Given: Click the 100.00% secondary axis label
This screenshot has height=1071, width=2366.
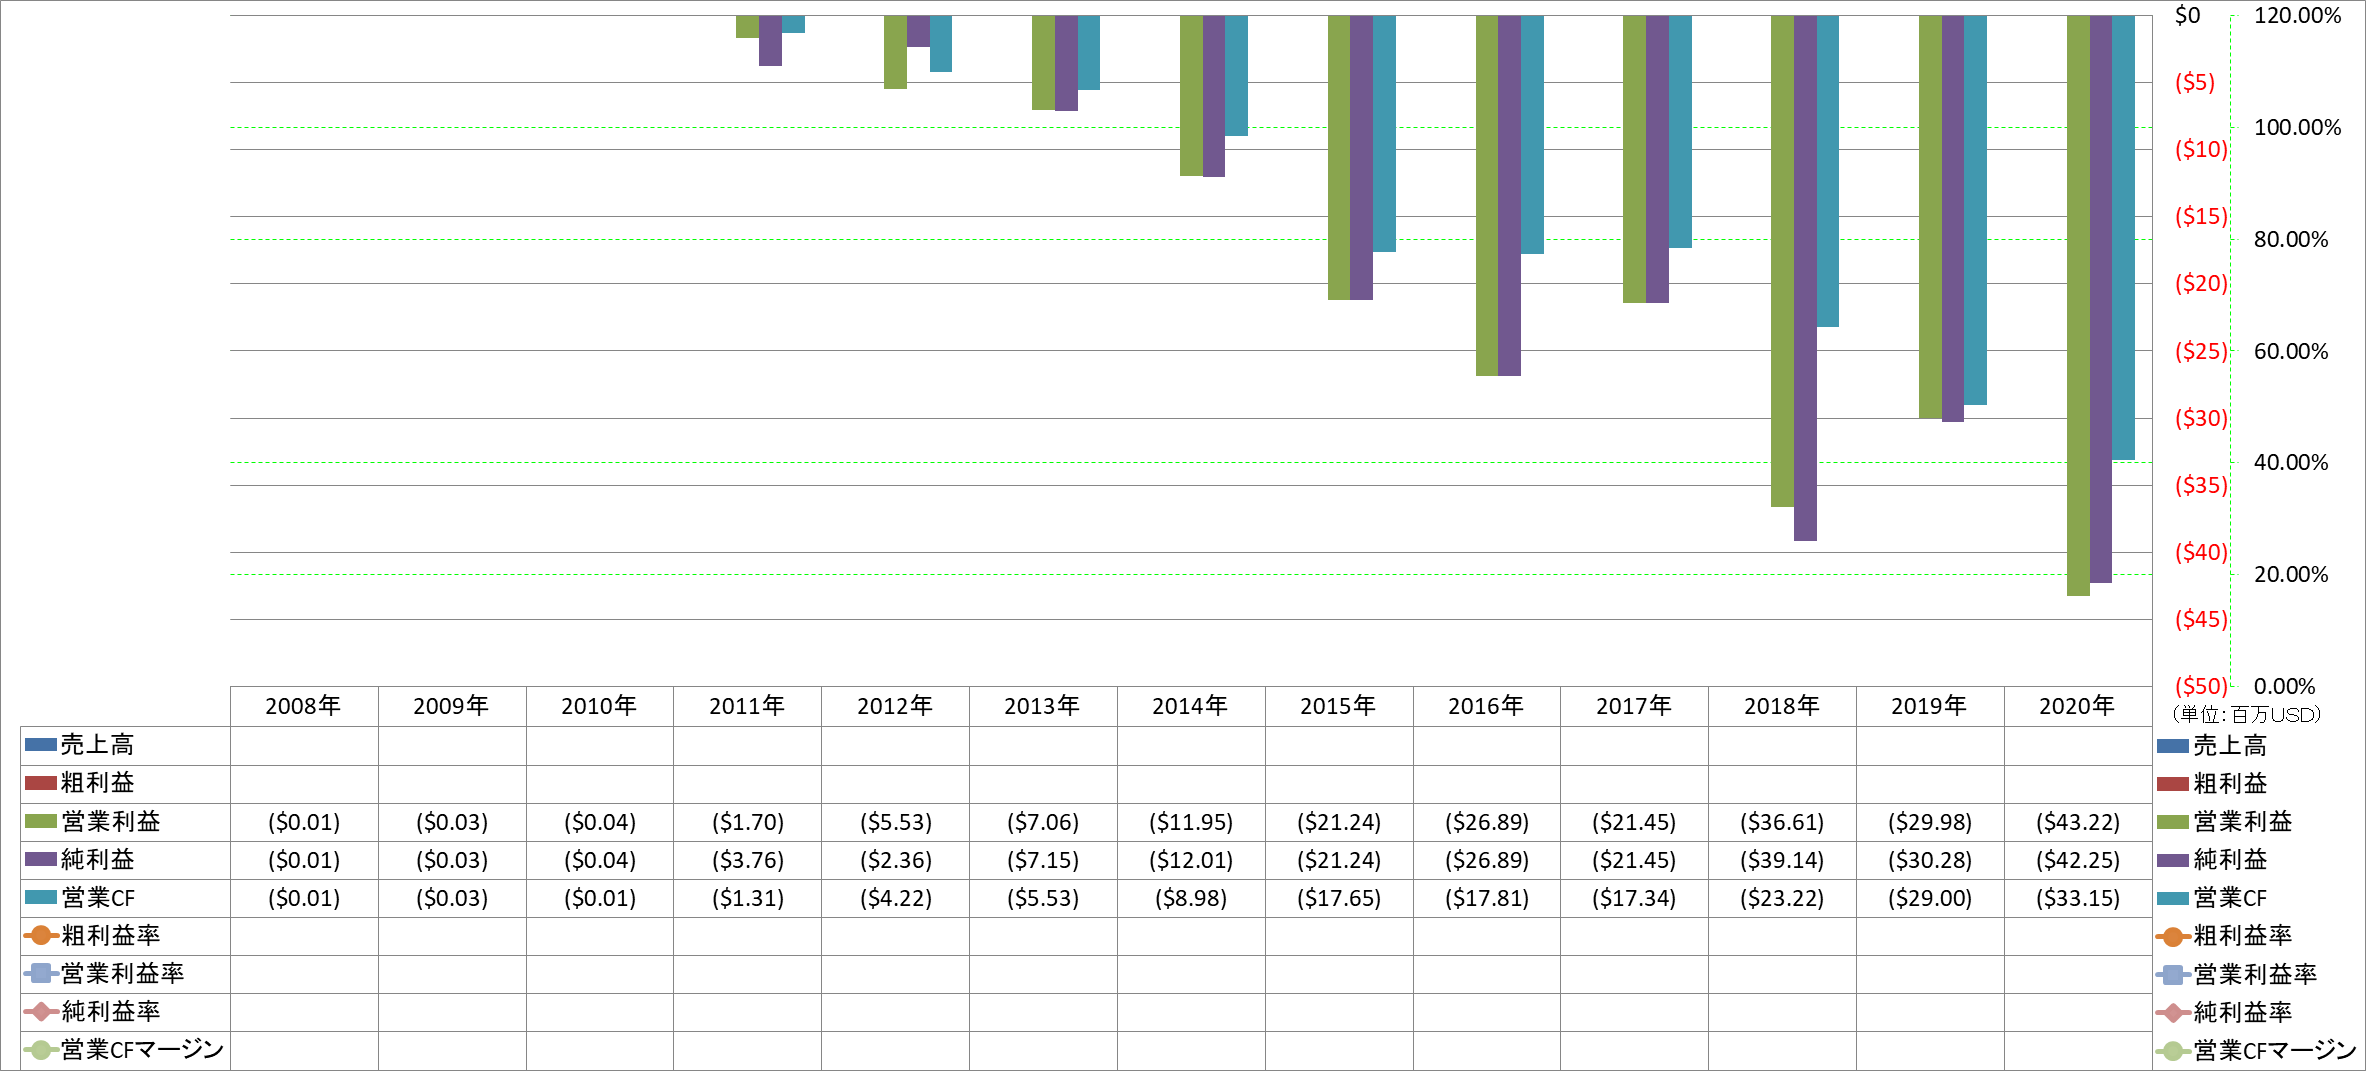Looking at the screenshot, I should (x=2297, y=127).
